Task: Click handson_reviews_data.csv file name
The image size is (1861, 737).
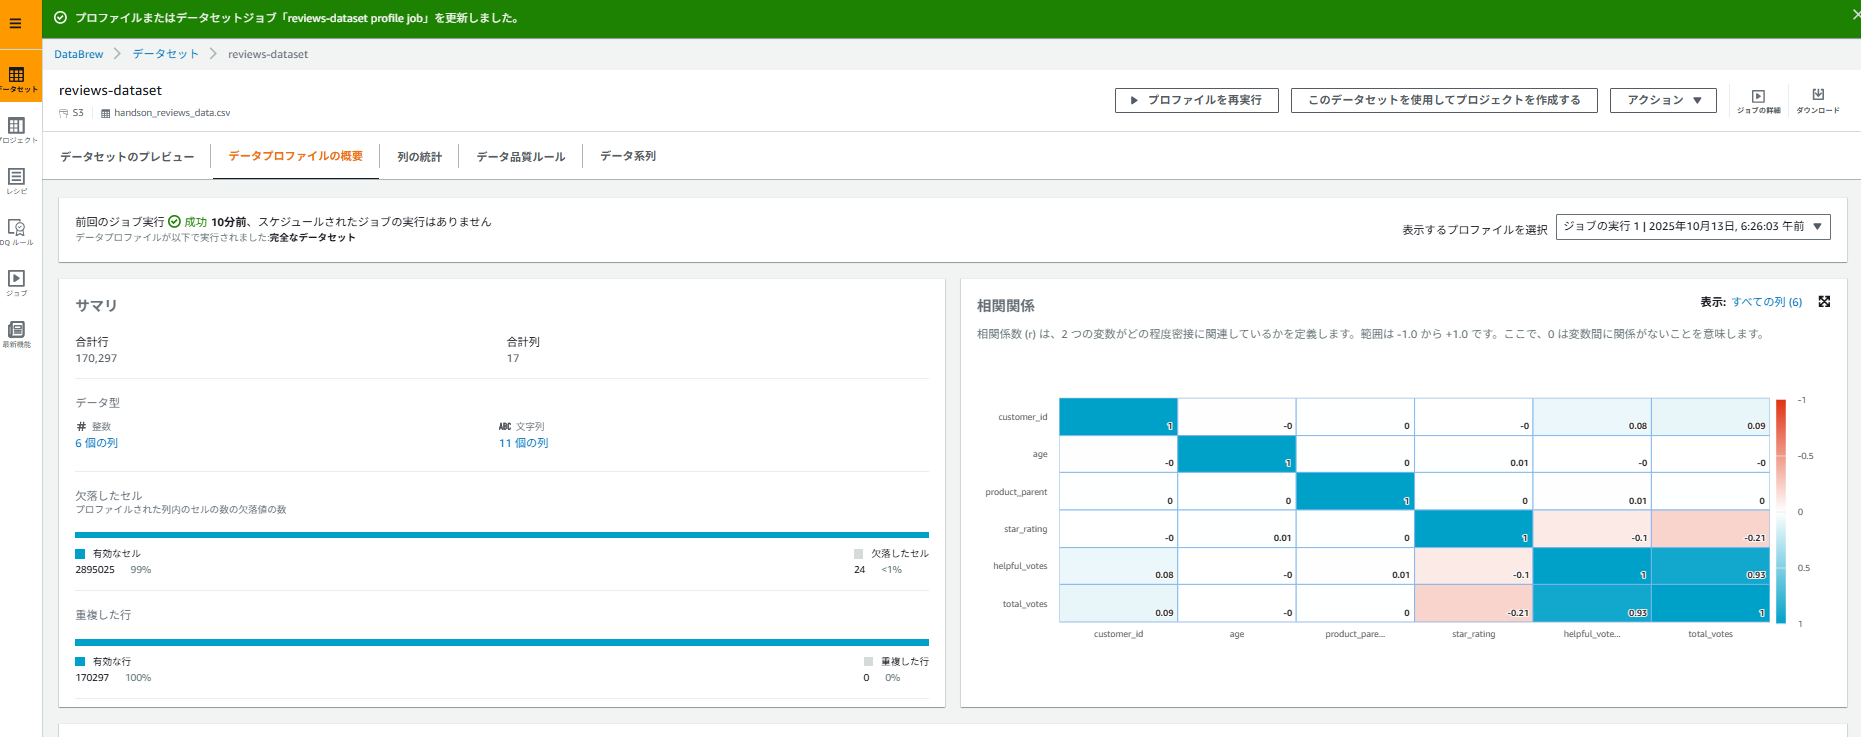Action: 172,113
